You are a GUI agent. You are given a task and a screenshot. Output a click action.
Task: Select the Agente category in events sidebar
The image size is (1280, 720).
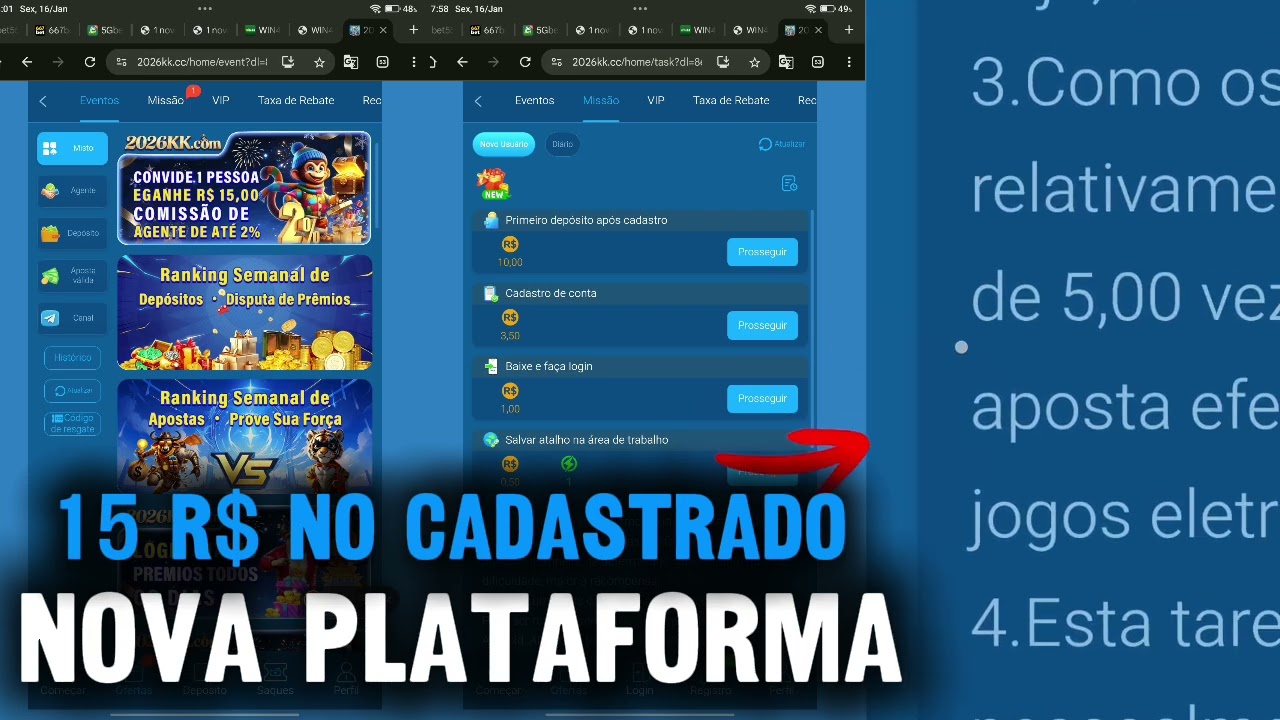tap(72, 190)
